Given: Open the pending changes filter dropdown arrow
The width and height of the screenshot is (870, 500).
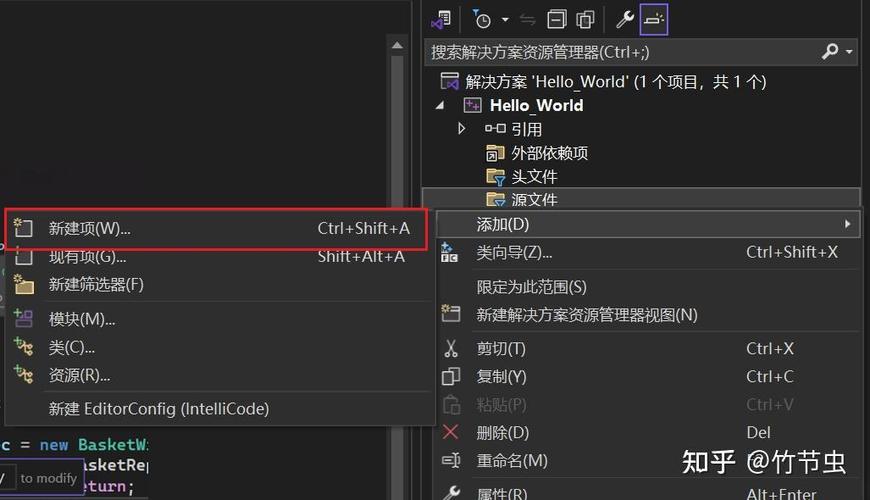Looking at the screenshot, I should 505,20.
